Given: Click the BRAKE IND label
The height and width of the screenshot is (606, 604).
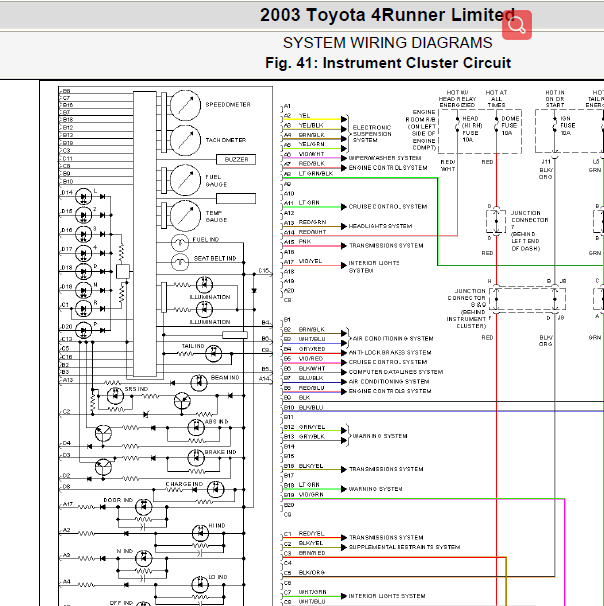Looking at the screenshot, I should point(220,452).
